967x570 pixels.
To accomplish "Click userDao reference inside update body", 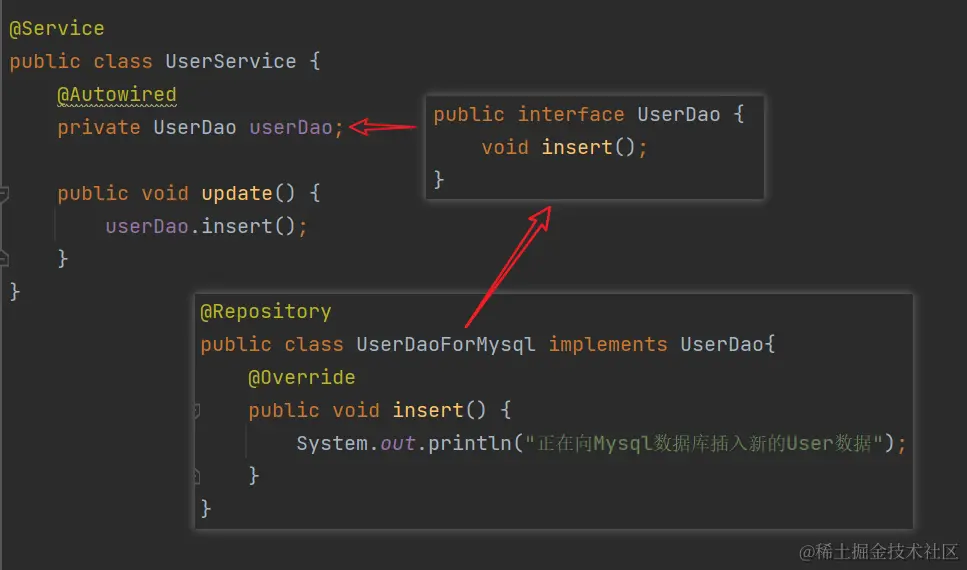I will tap(147, 226).
